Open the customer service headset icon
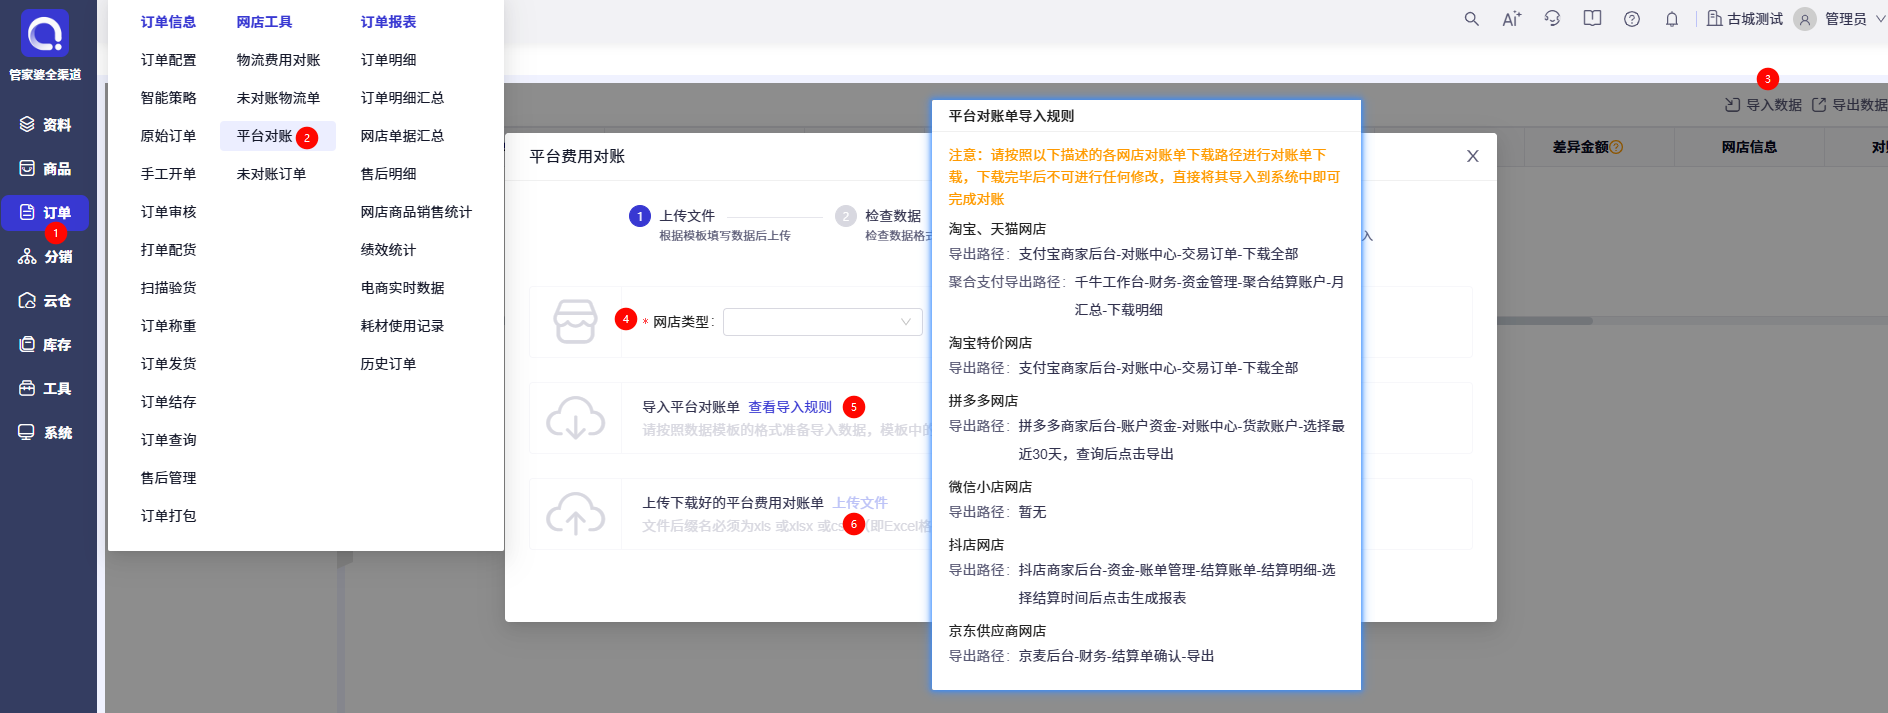 [1552, 19]
